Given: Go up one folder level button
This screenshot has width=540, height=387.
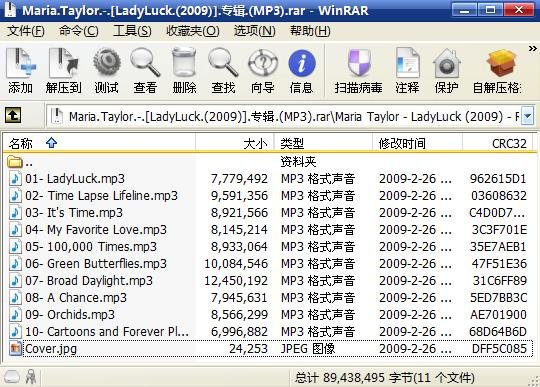Looking at the screenshot, I should coord(13,115).
